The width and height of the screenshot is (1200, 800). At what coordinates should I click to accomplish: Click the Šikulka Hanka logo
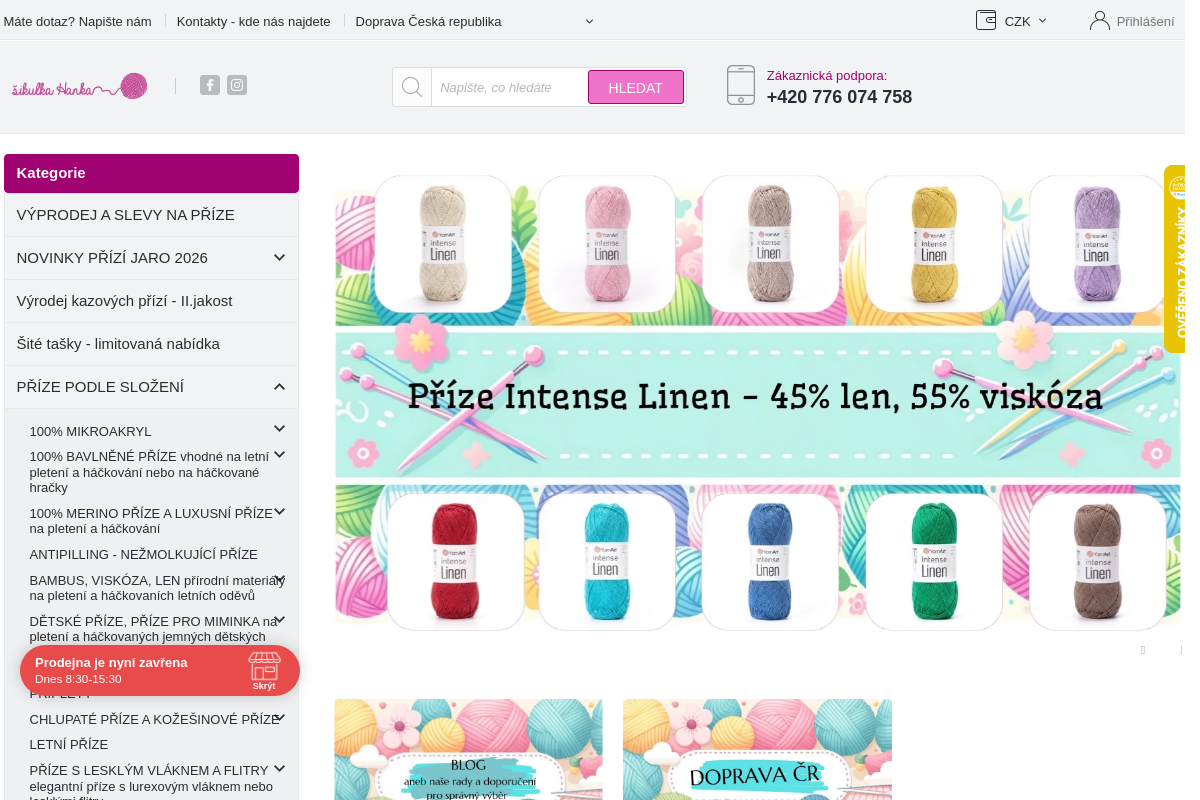80,86
